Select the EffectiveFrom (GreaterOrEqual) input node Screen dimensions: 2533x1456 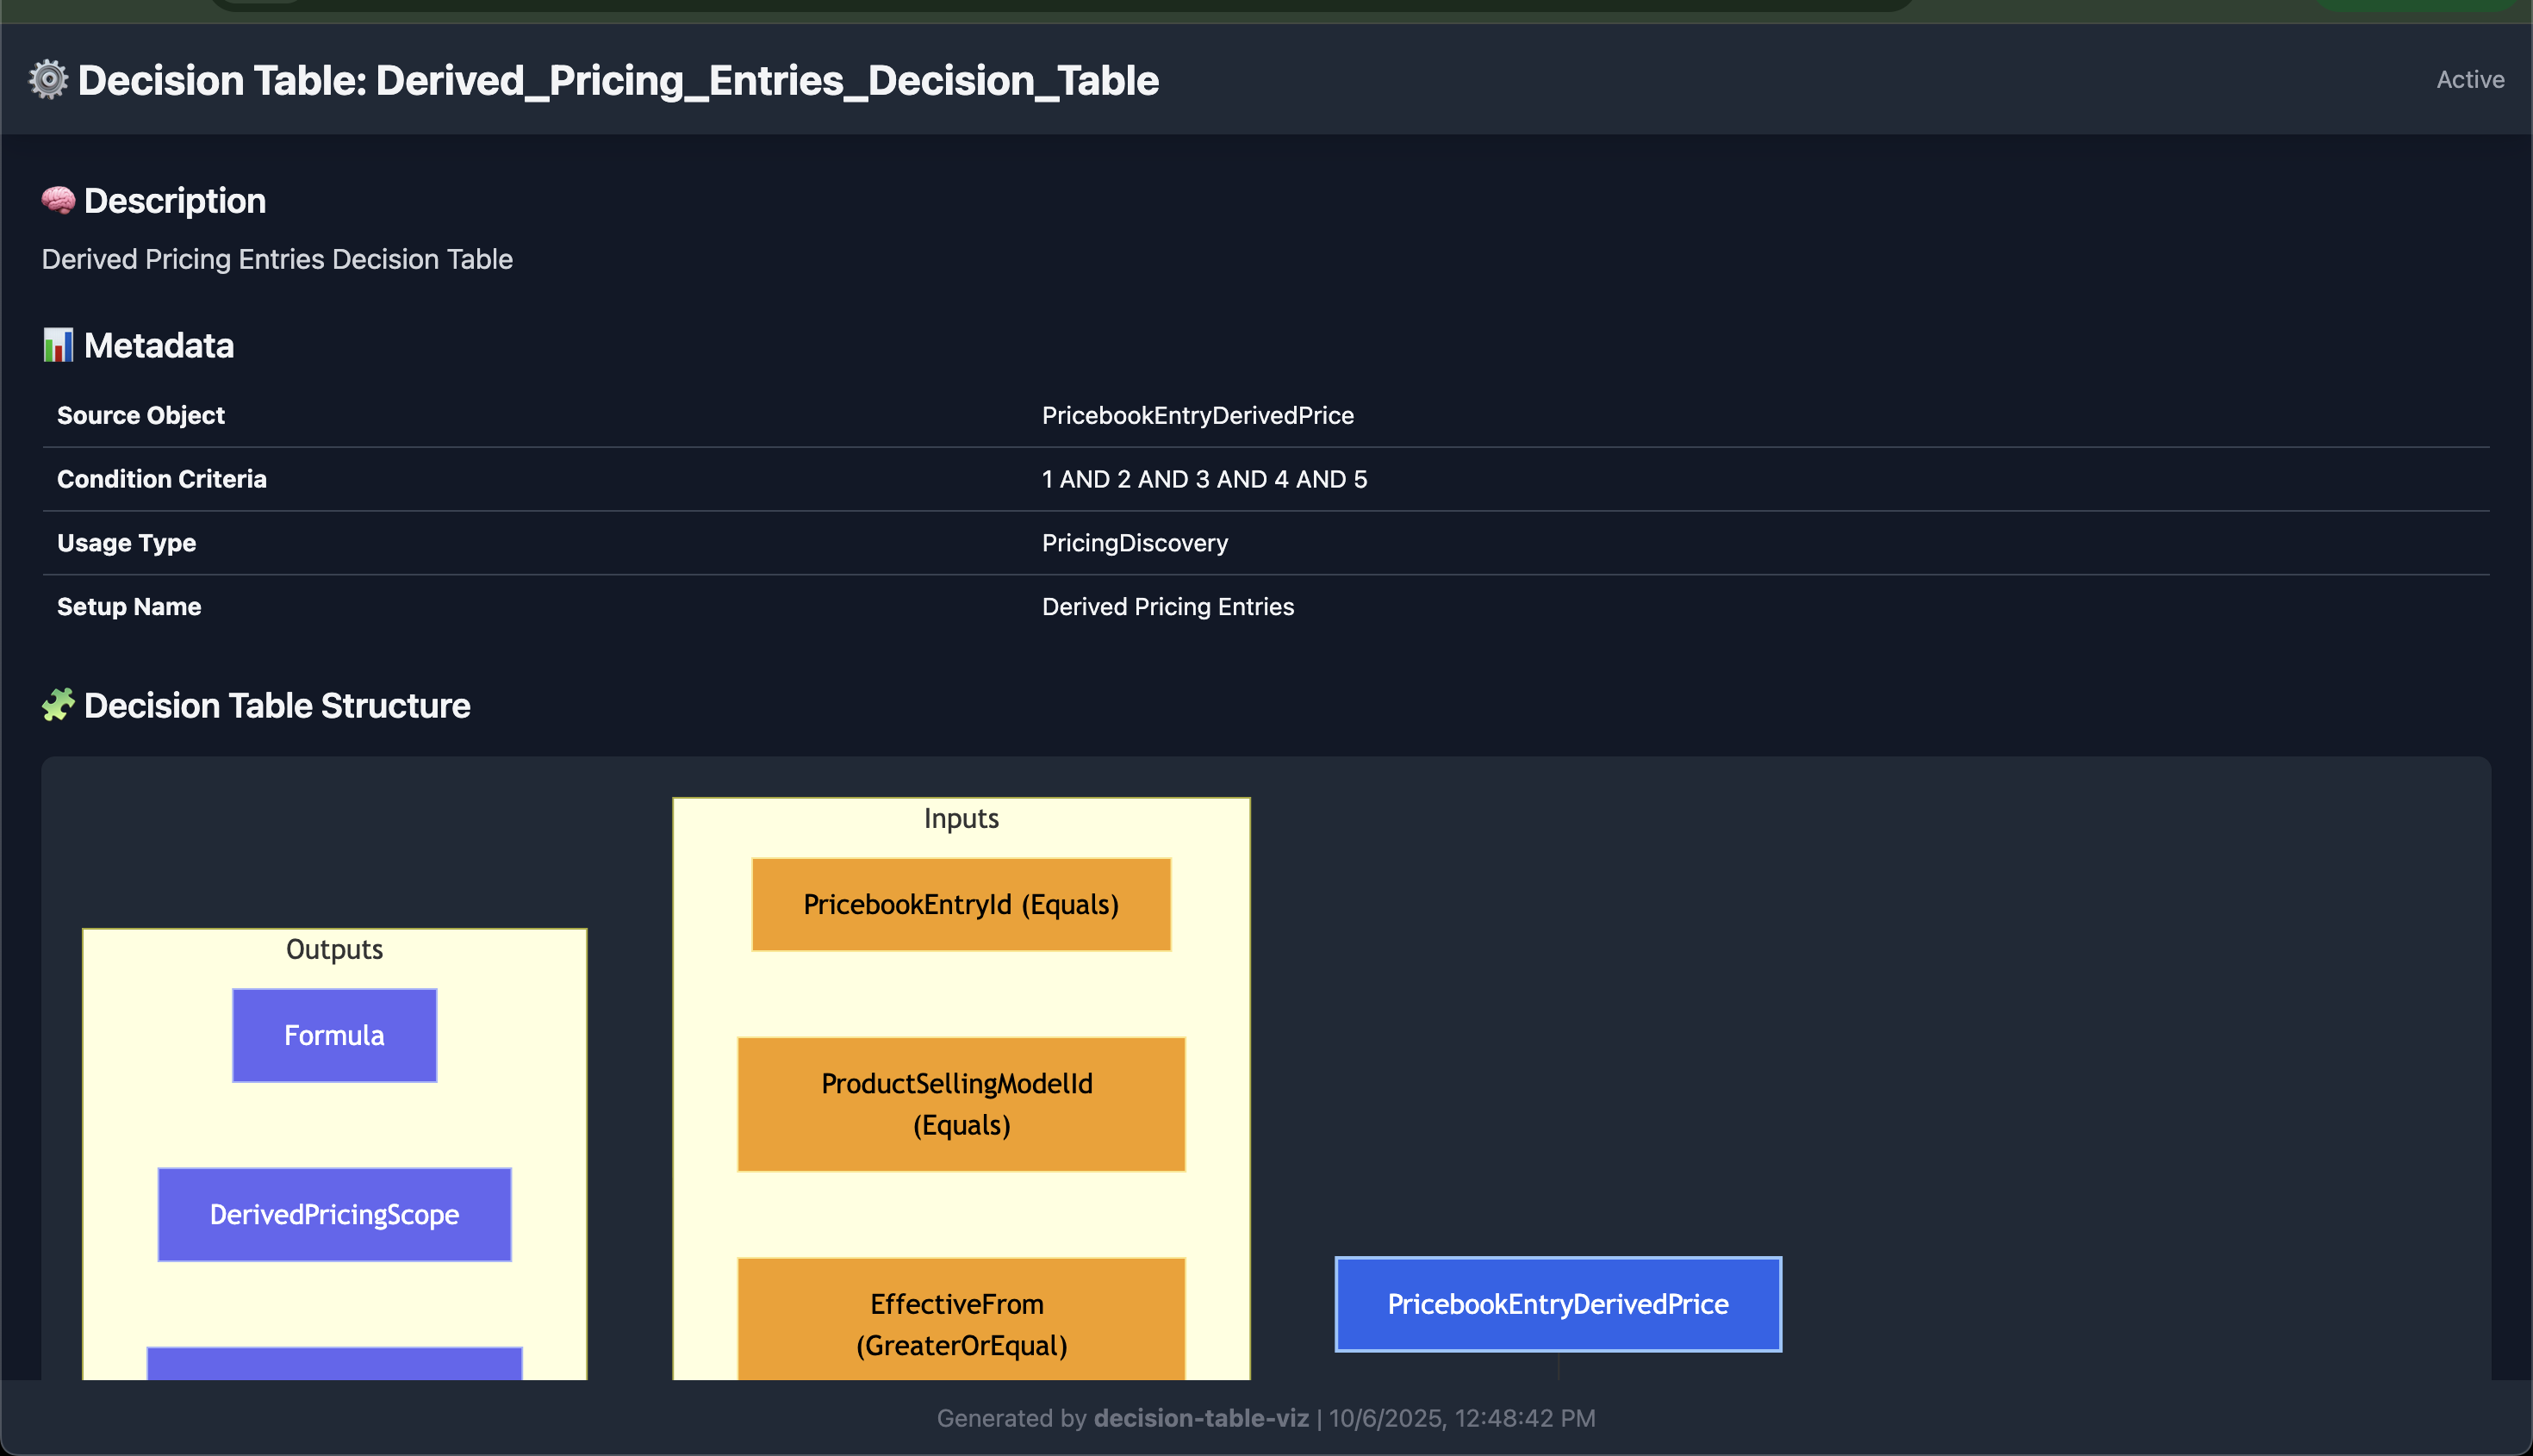[960, 1322]
